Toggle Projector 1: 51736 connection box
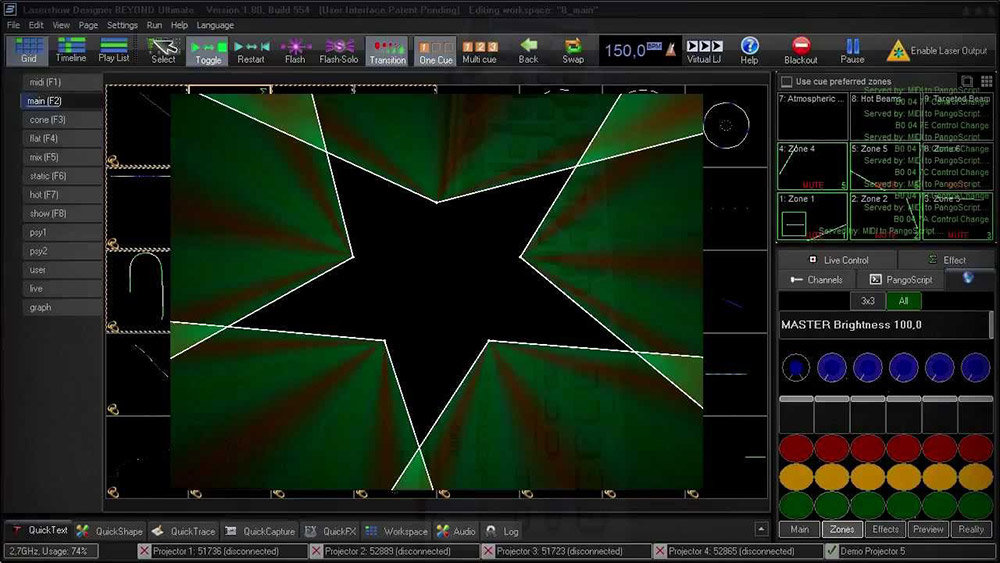The image size is (1000, 563). click(x=145, y=551)
